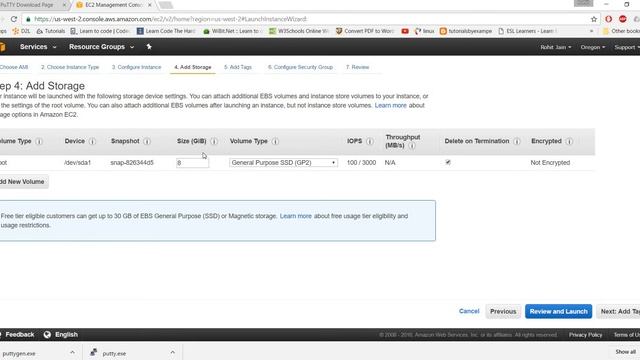The height and width of the screenshot is (360, 640).
Task: Show info icon under Throughput (MB/s)
Action: click(412, 146)
